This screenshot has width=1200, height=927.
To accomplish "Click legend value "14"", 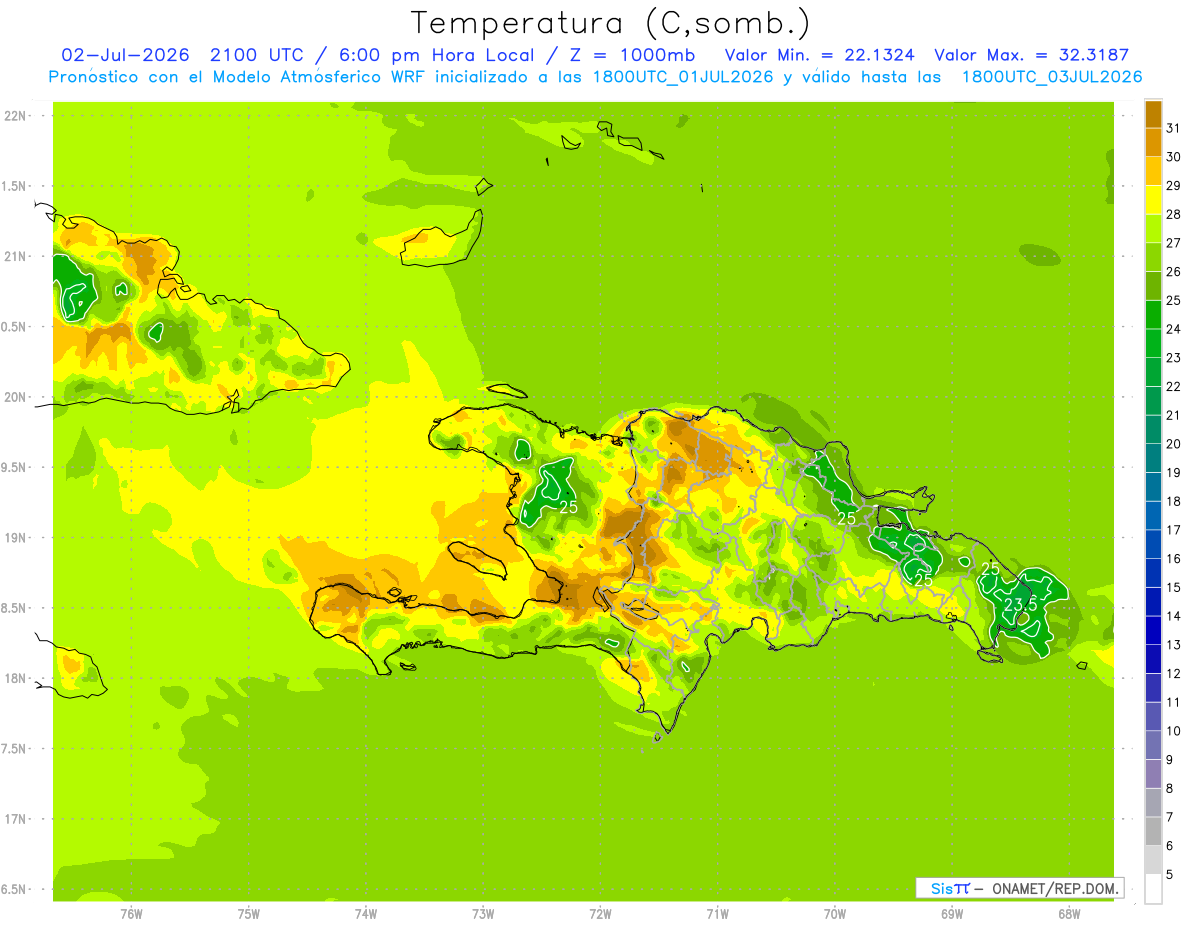I will coord(1173,616).
